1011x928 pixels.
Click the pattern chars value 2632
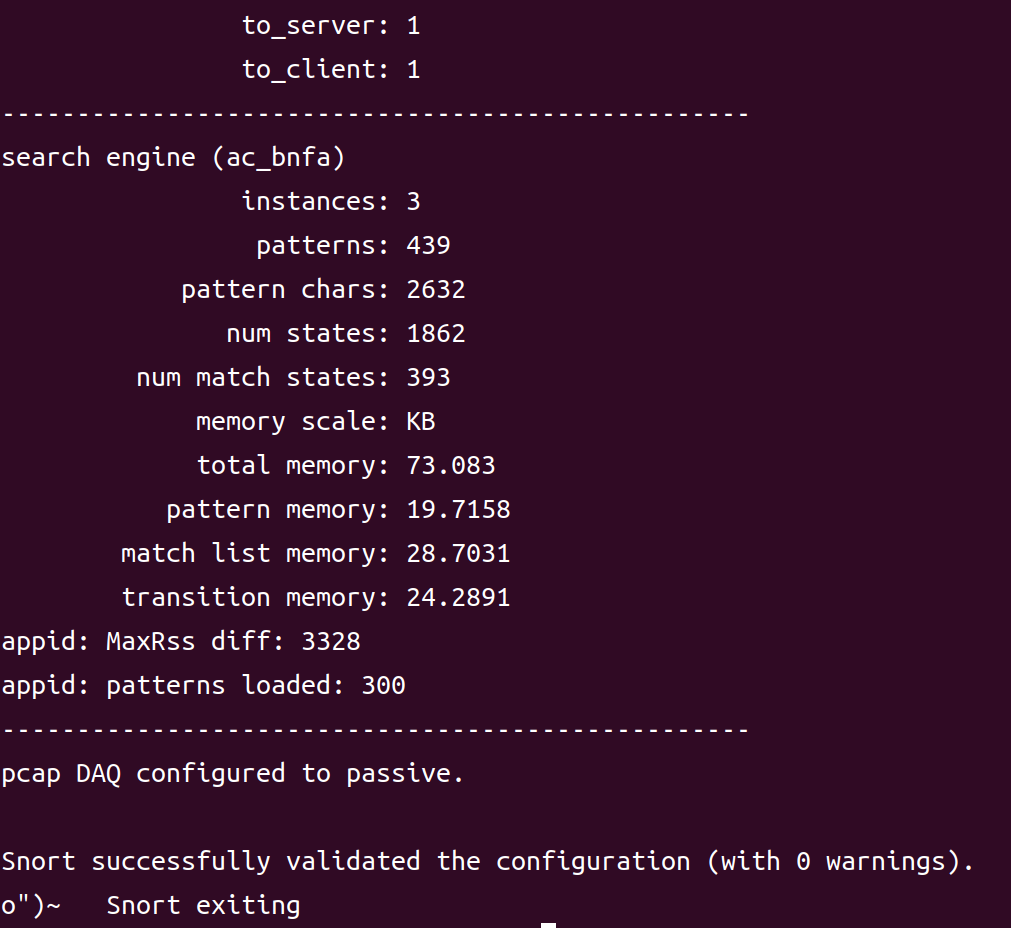point(436,290)
